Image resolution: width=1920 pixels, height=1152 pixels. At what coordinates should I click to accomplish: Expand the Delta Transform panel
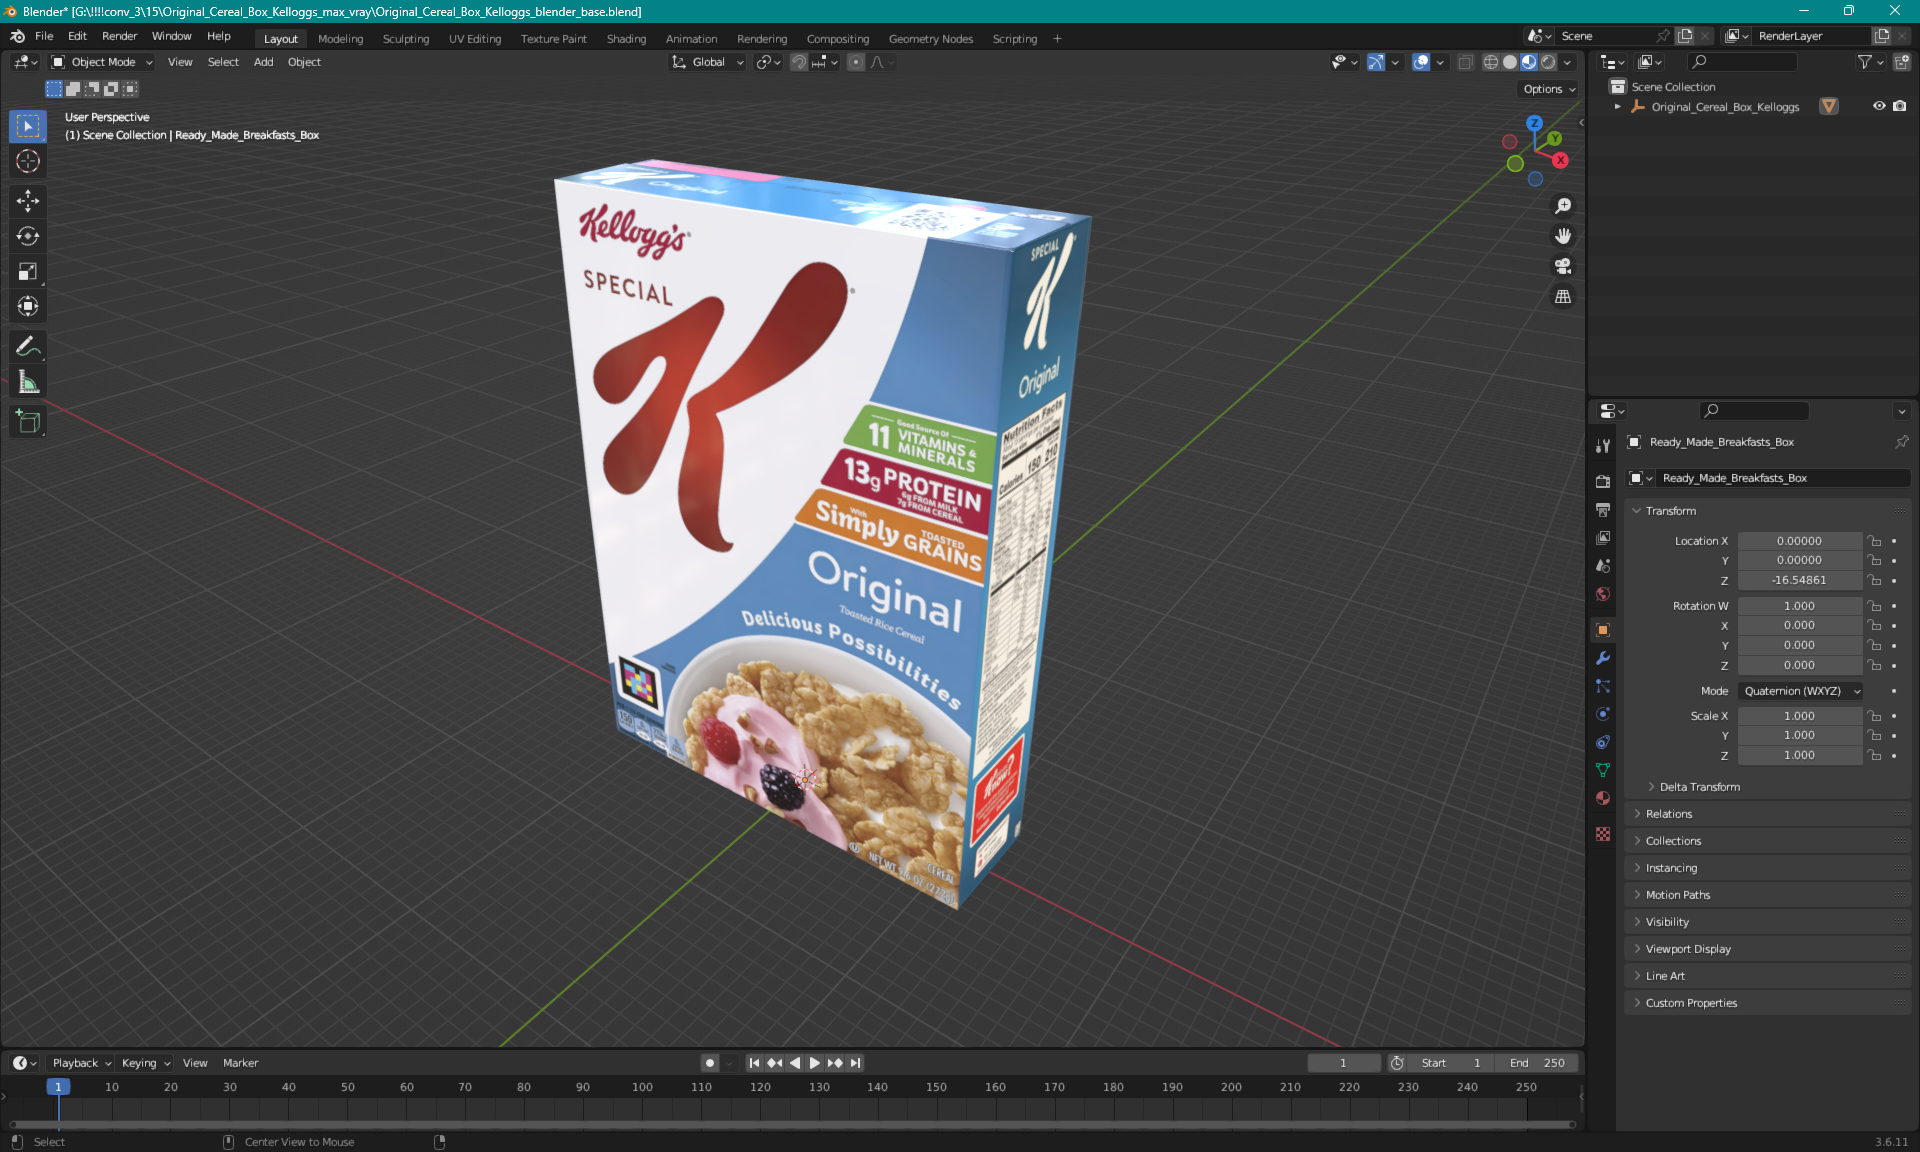(1699, 787)
